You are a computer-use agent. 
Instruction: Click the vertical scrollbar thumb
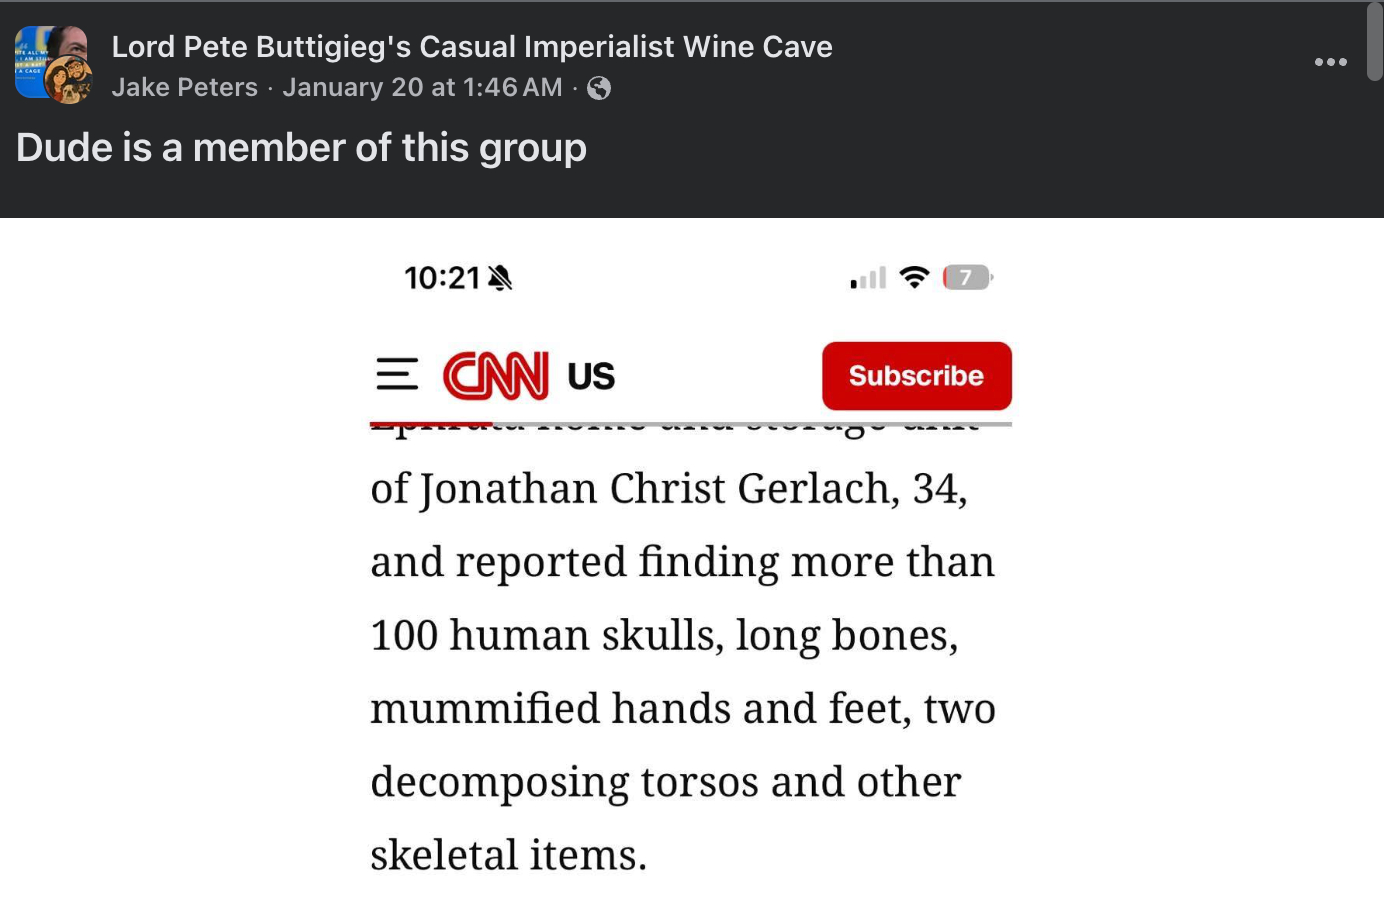click(x=1375, y=42)
